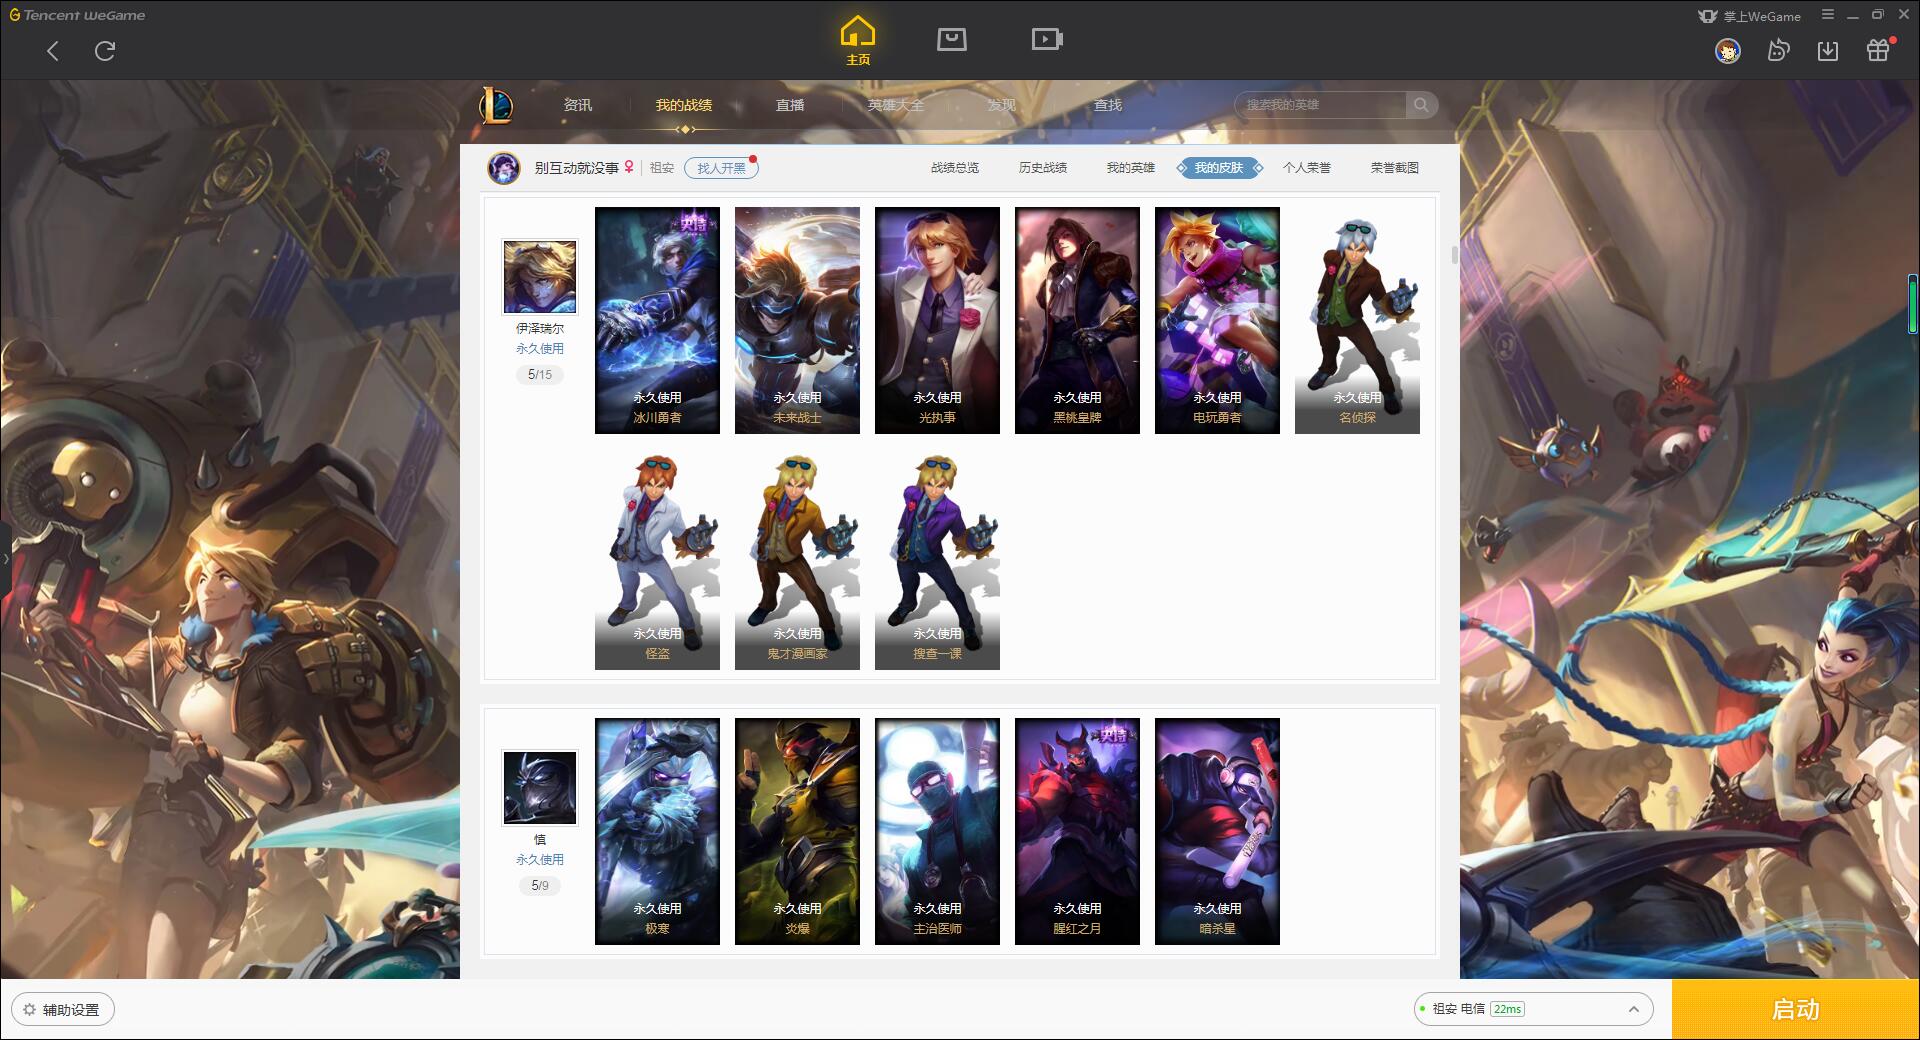Click the skins list scrollbar thumb

tap(1454, 255)
